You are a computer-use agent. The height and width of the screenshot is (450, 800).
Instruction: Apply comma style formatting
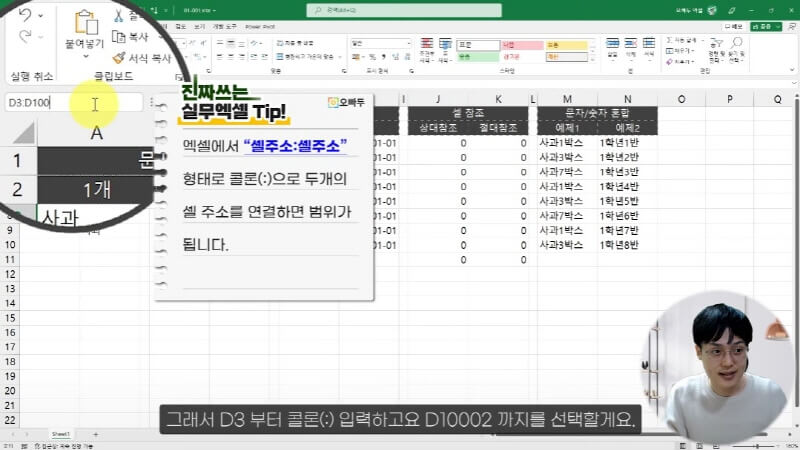383,57
